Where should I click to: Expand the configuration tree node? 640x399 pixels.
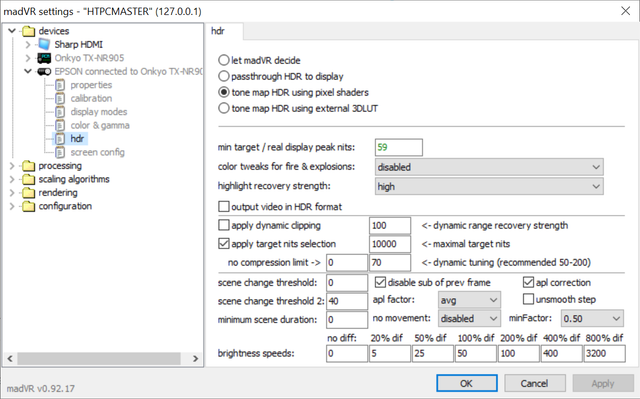pos(12,206)
